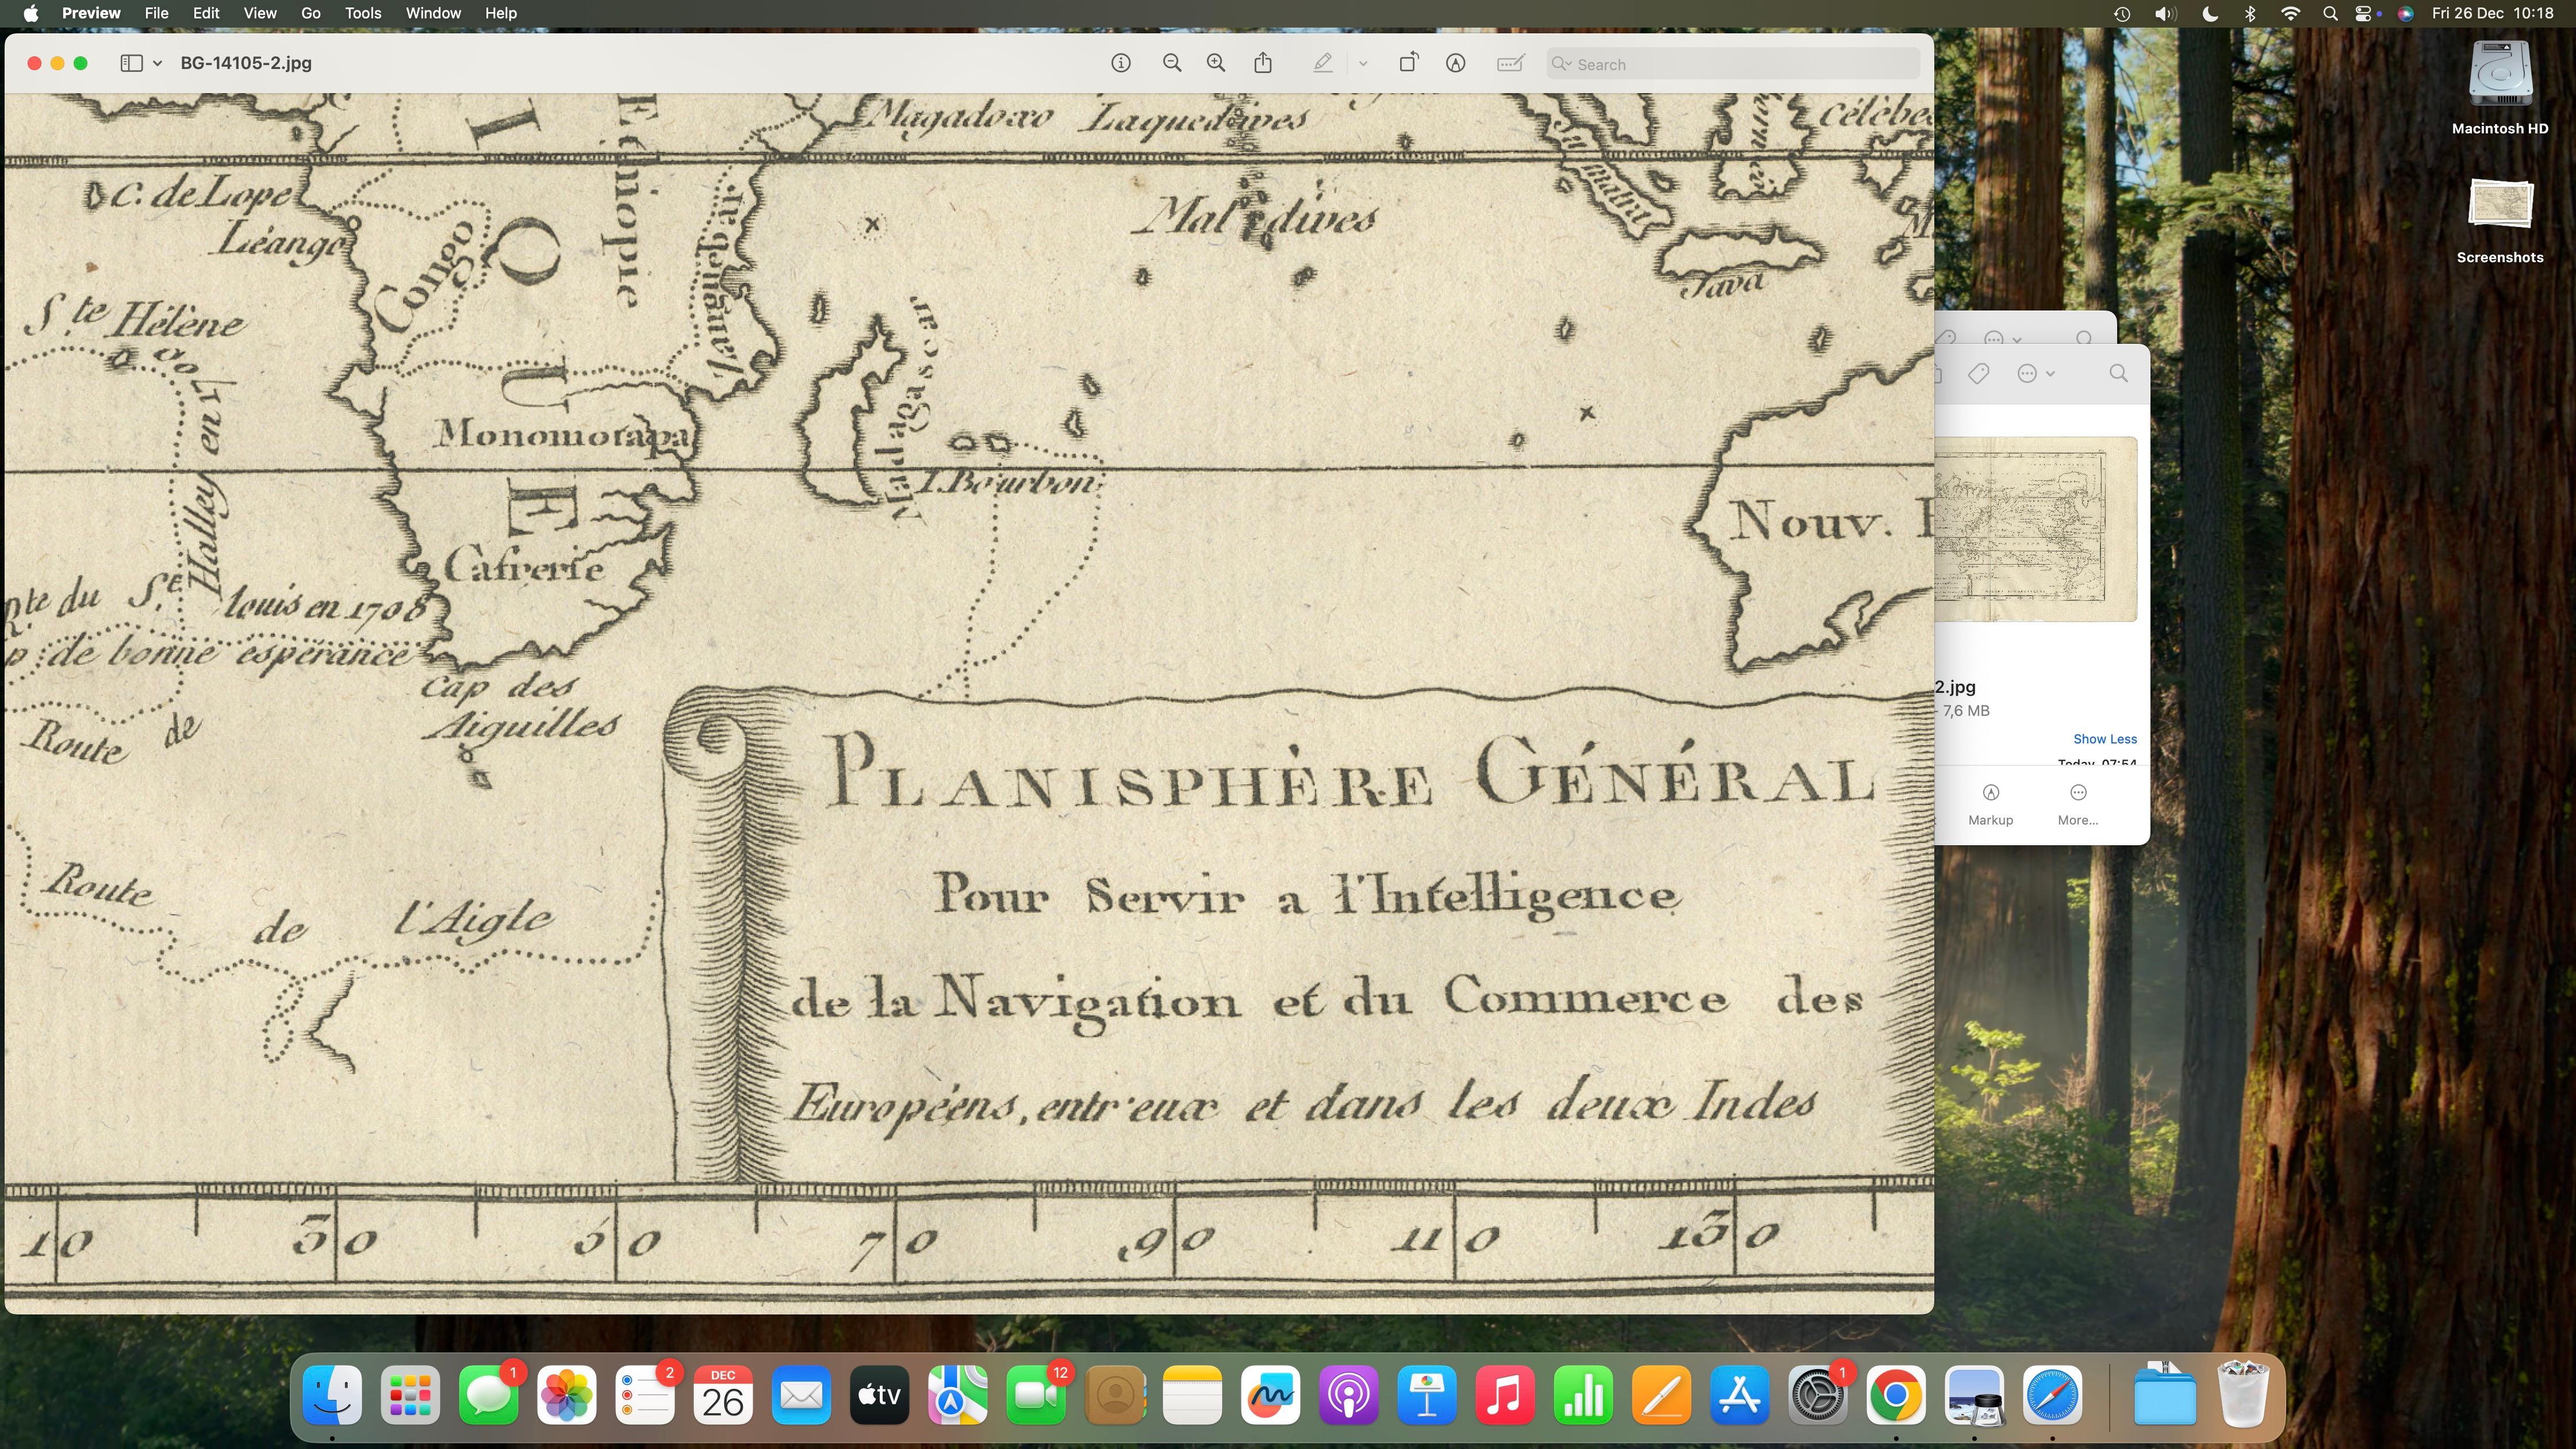Toggle the sidebar view button

(x=131, y=63)
